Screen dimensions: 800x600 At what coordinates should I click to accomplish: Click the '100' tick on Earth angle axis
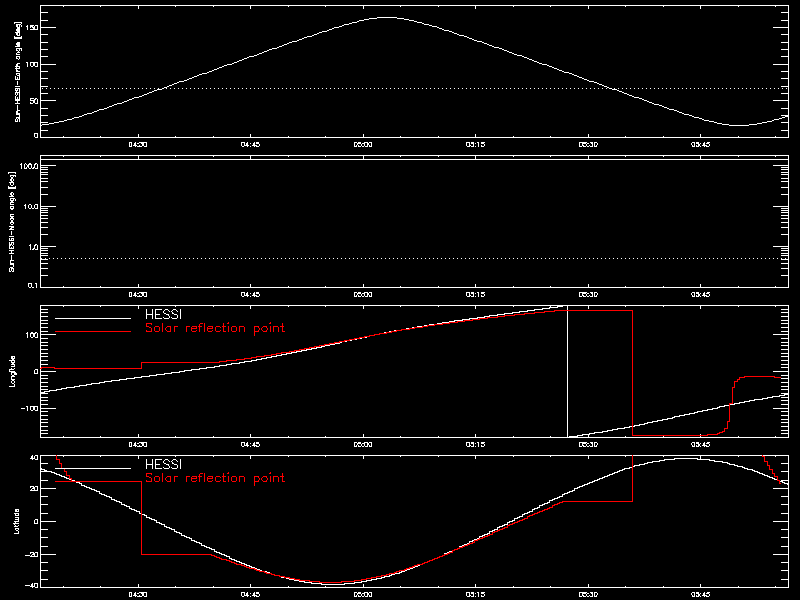pos(32,64)
